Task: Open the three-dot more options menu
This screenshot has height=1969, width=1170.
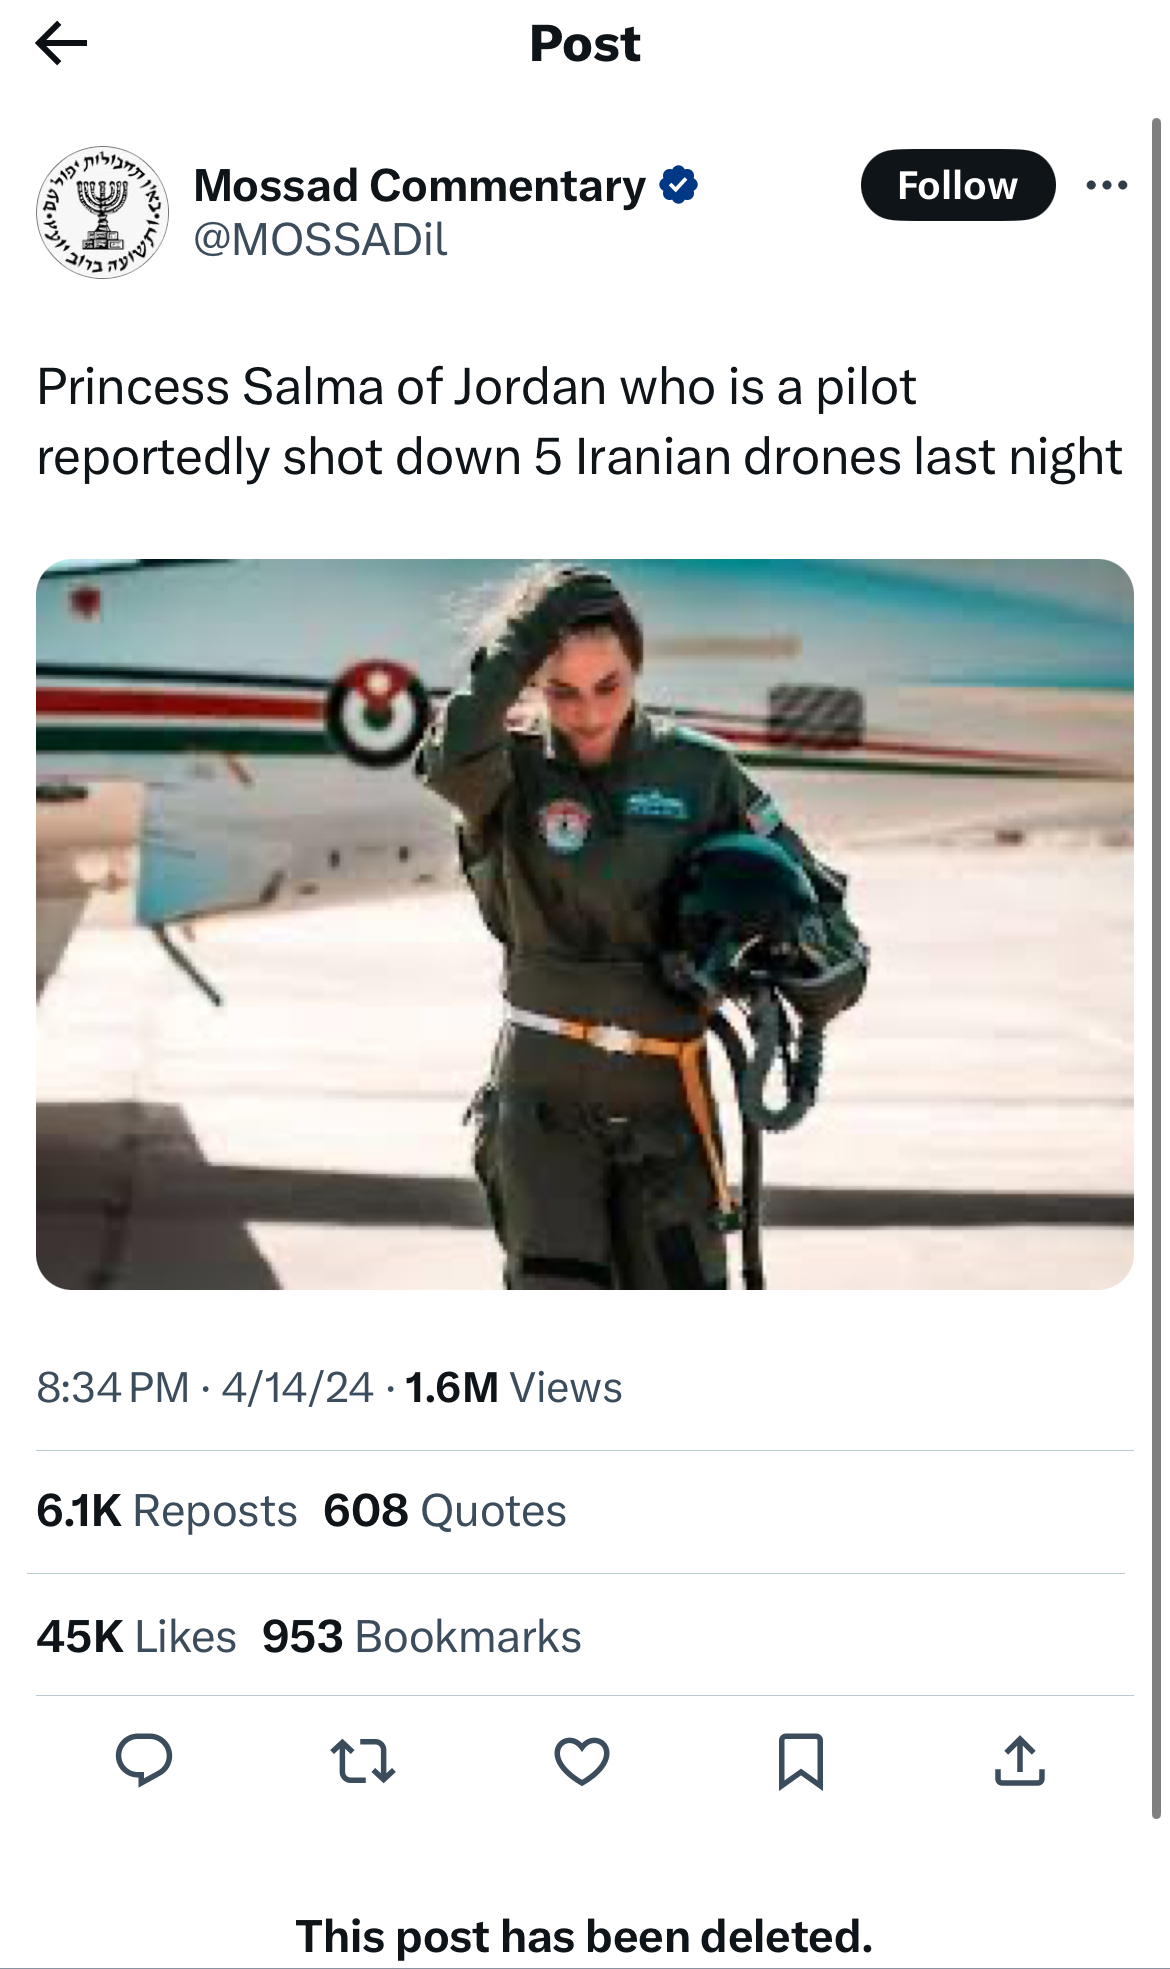Action: pos(1106,186)
